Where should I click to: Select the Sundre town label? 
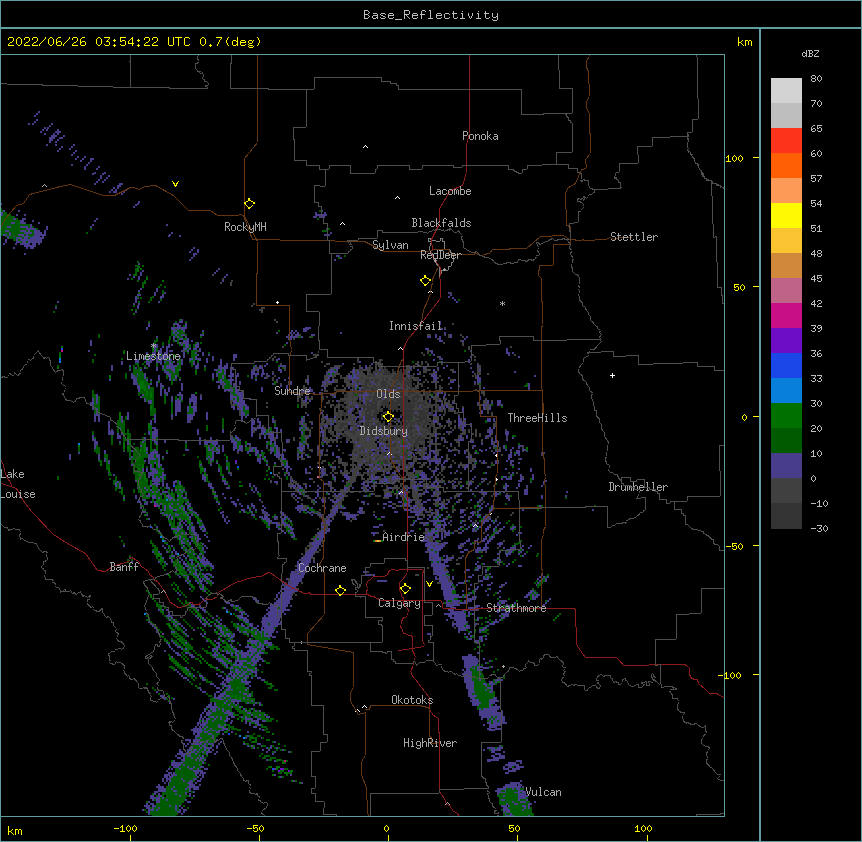click(292, 391)
